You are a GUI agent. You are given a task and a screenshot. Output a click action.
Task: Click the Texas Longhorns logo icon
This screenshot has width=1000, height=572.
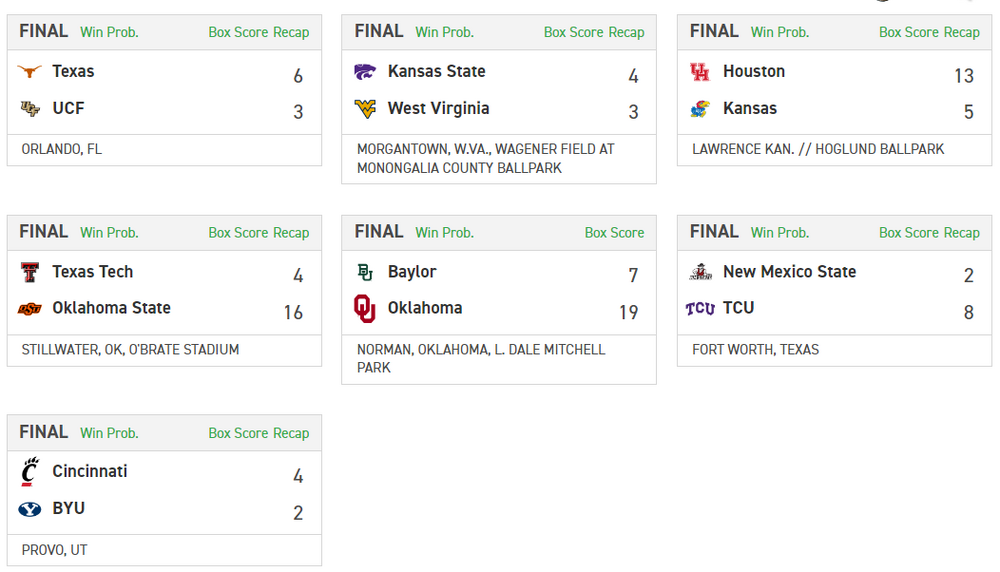click(30, 72)
